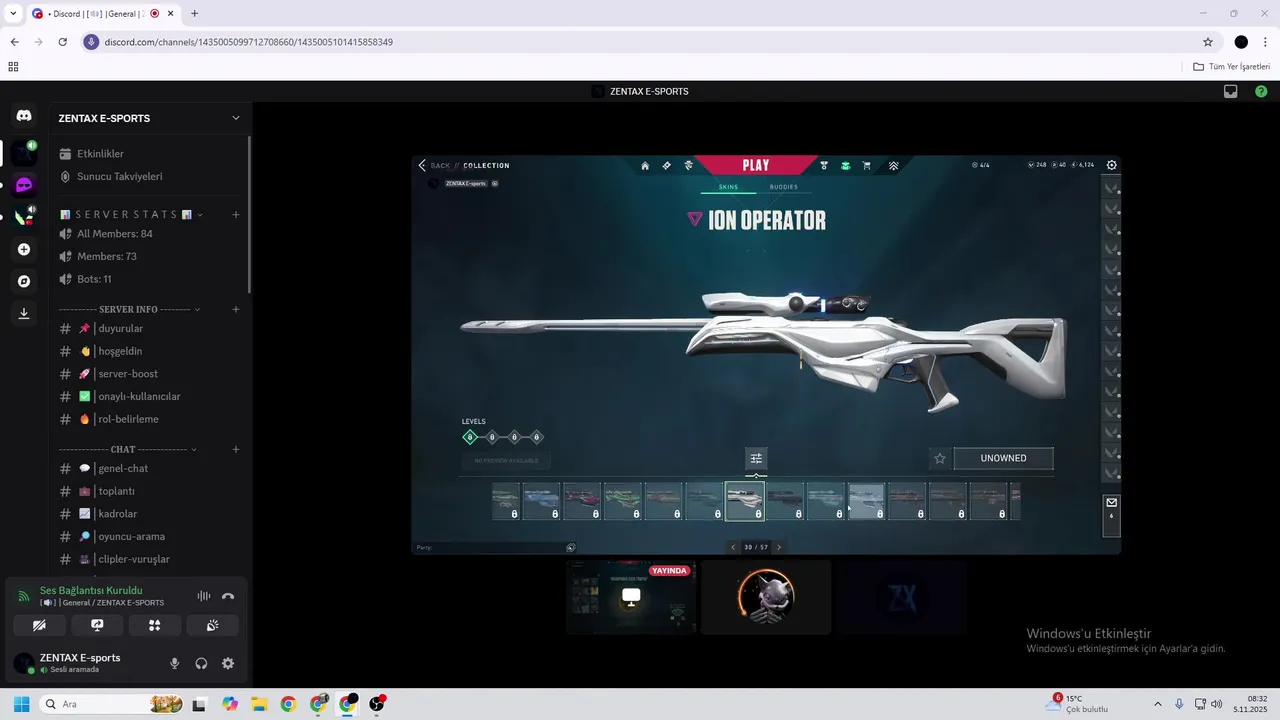Viewport: 1280px width, 720px height.
Task: Open Discord direct messages home icon
Action: pos(24,116)
